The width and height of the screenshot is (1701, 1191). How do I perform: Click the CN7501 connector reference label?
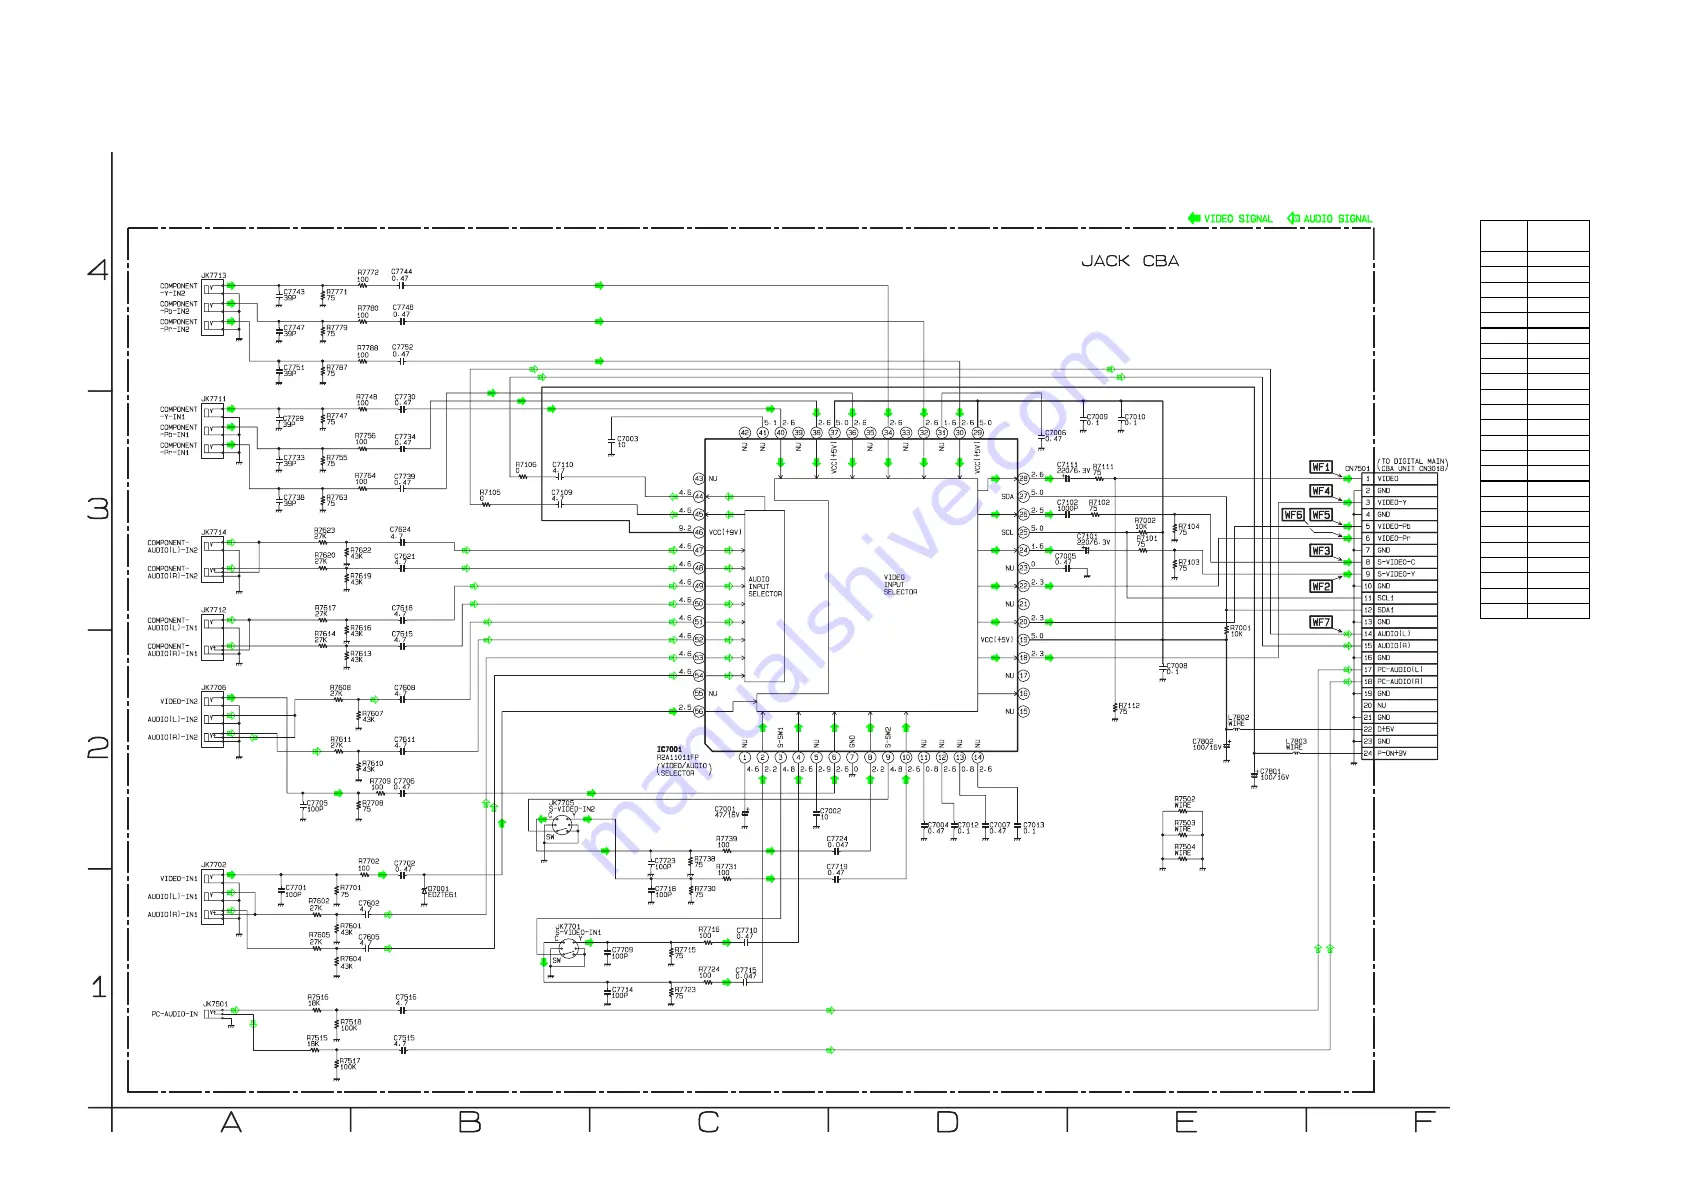tap(1357, 468)
